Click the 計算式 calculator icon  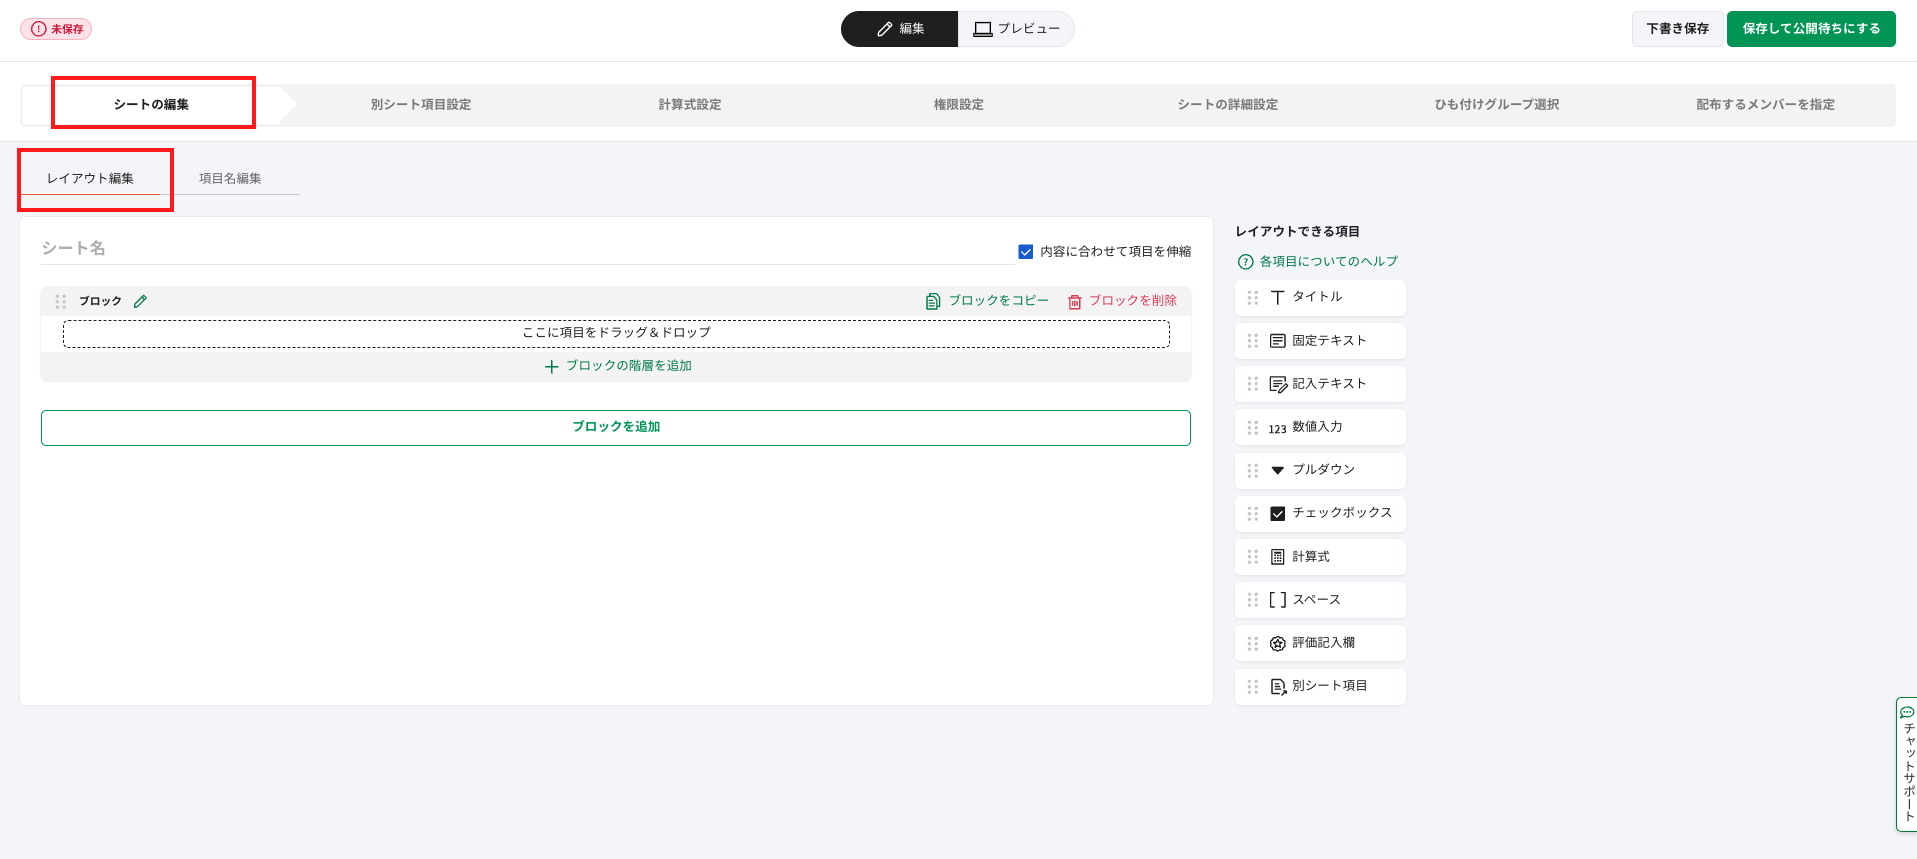tap(1277, 557)
